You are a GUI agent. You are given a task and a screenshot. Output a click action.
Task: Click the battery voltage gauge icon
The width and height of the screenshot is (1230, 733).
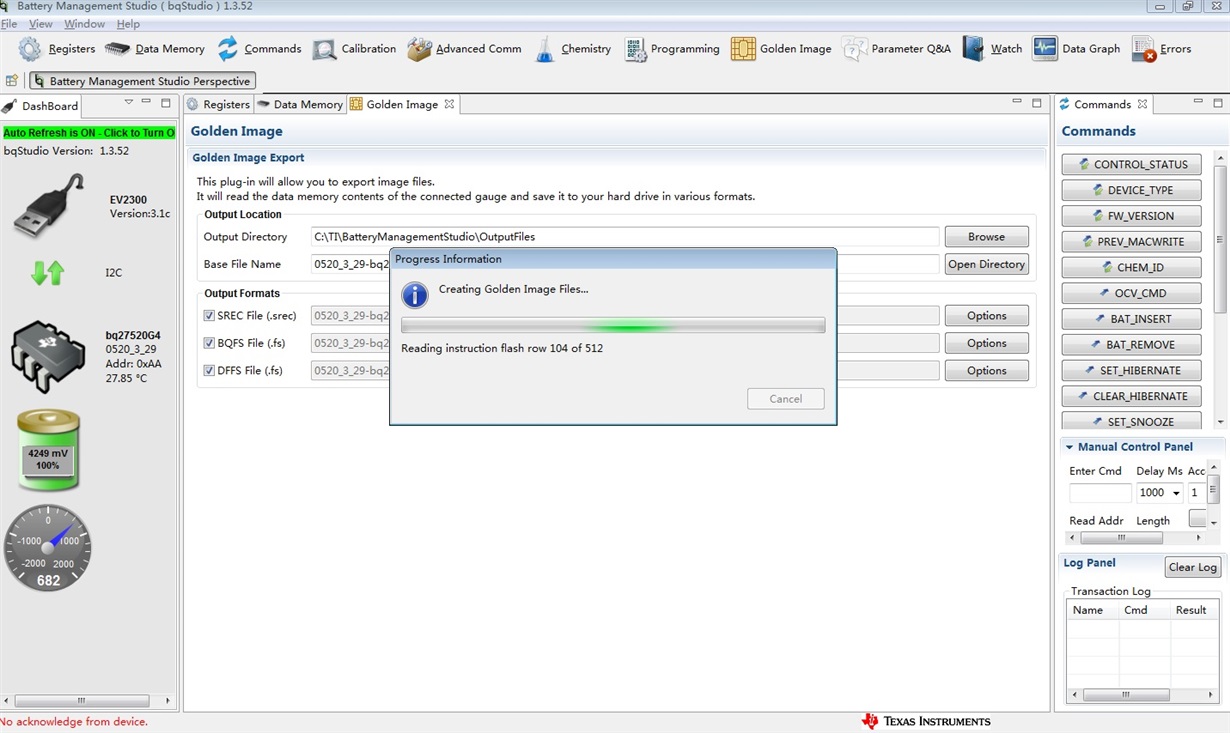(x=48, y=450)
